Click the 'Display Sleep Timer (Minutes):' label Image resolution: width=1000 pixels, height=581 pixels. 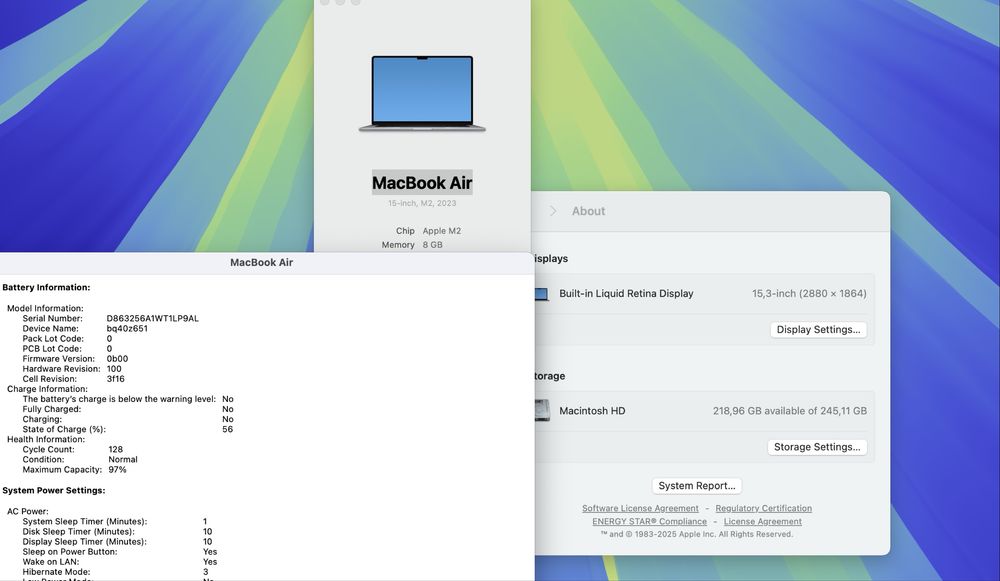click(84, 542)
